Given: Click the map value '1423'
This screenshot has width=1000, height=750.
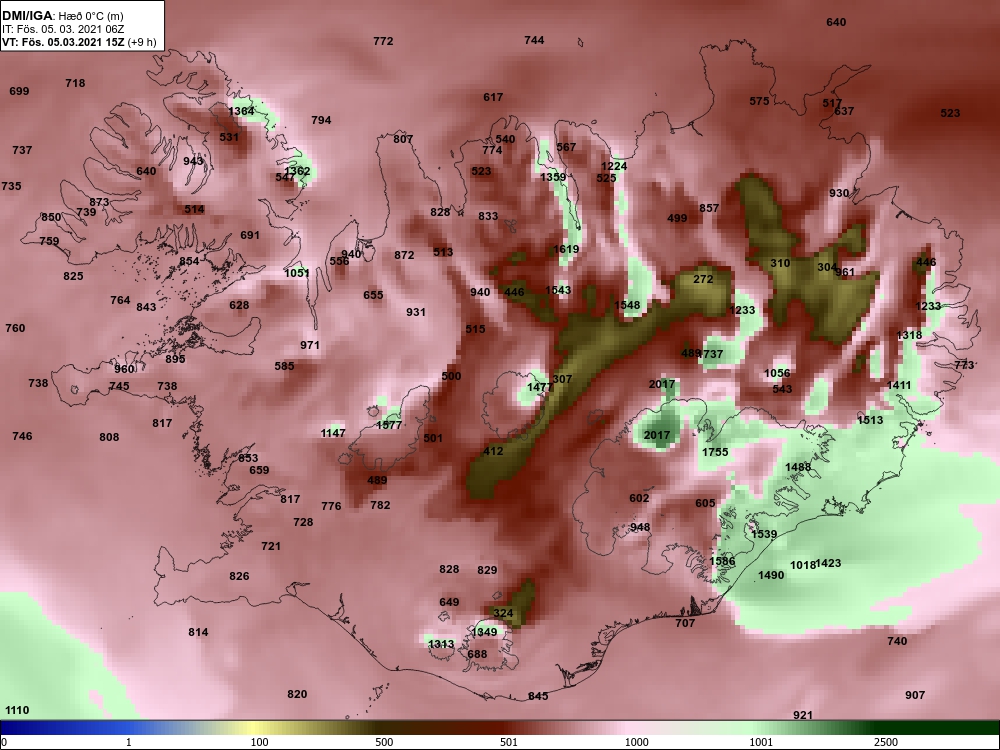Looking at the screenshot, I should point(828,564).
